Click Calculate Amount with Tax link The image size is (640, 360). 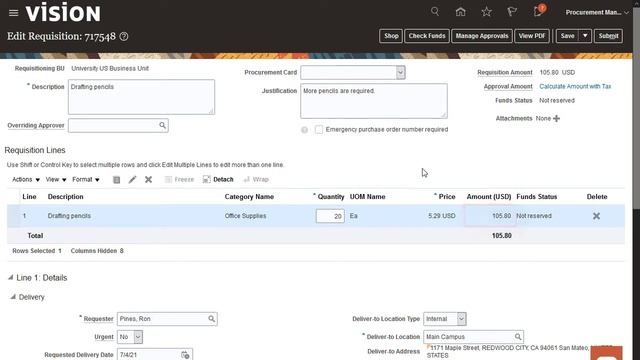[x=575, y=87]
